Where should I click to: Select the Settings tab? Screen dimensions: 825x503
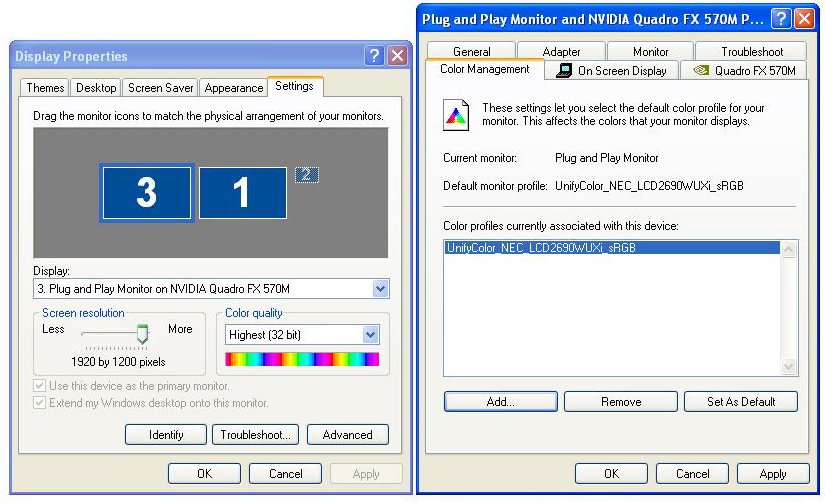point(294,86)
